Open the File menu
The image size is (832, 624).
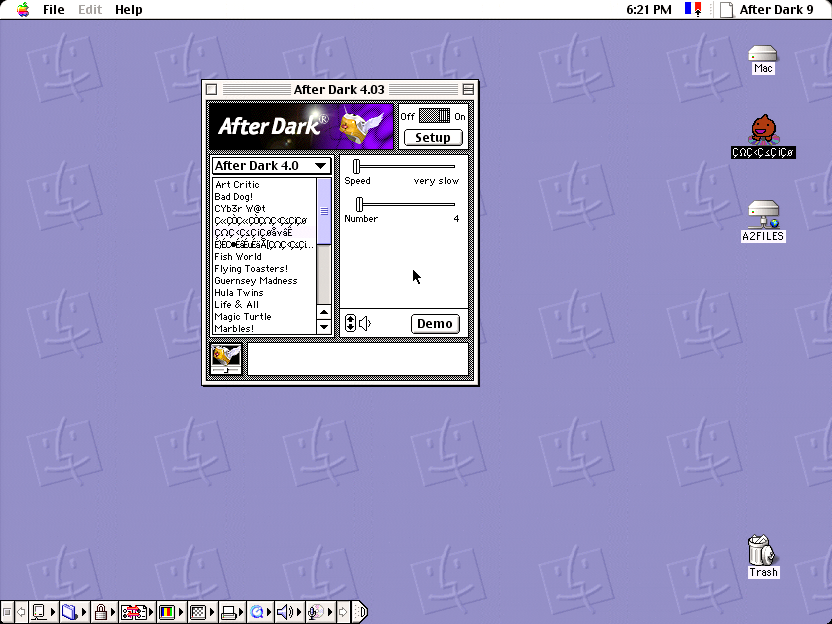tap(54, 10)
